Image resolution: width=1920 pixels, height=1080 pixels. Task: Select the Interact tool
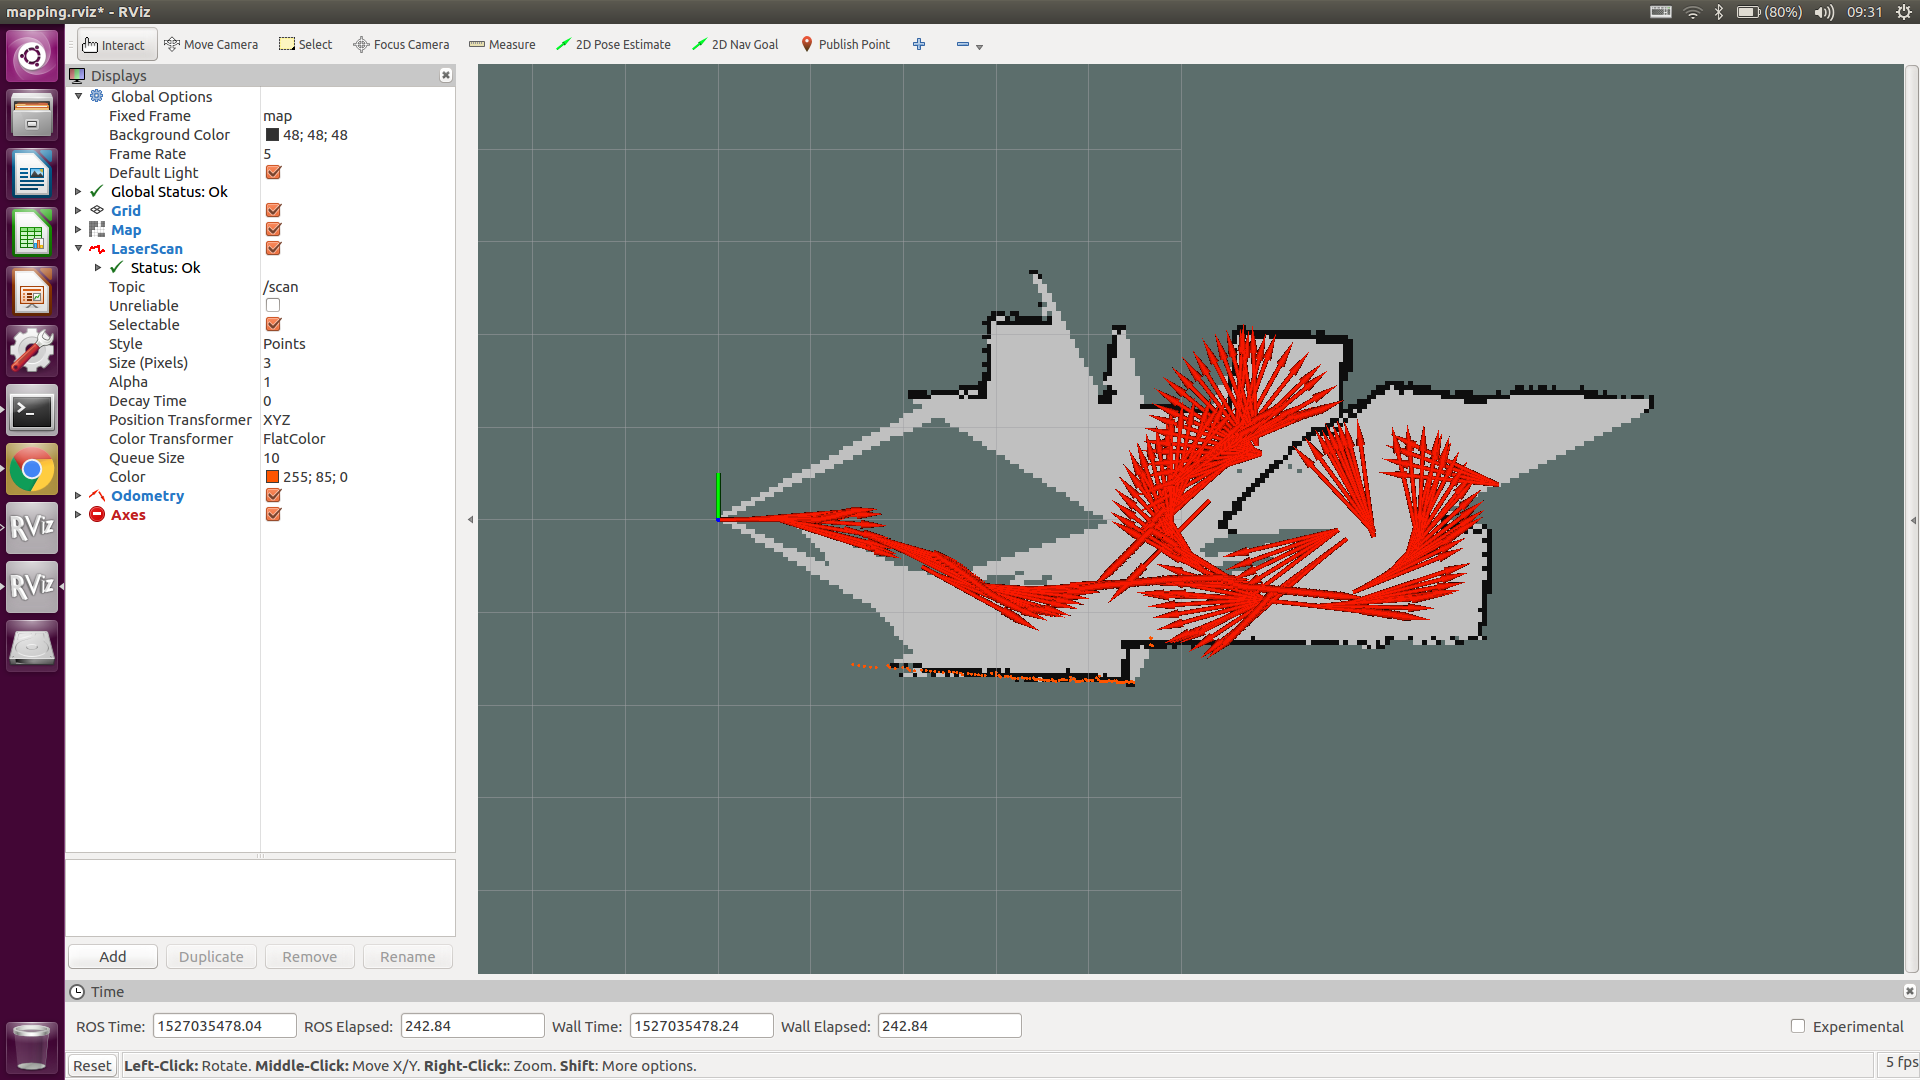pos(116,45)
